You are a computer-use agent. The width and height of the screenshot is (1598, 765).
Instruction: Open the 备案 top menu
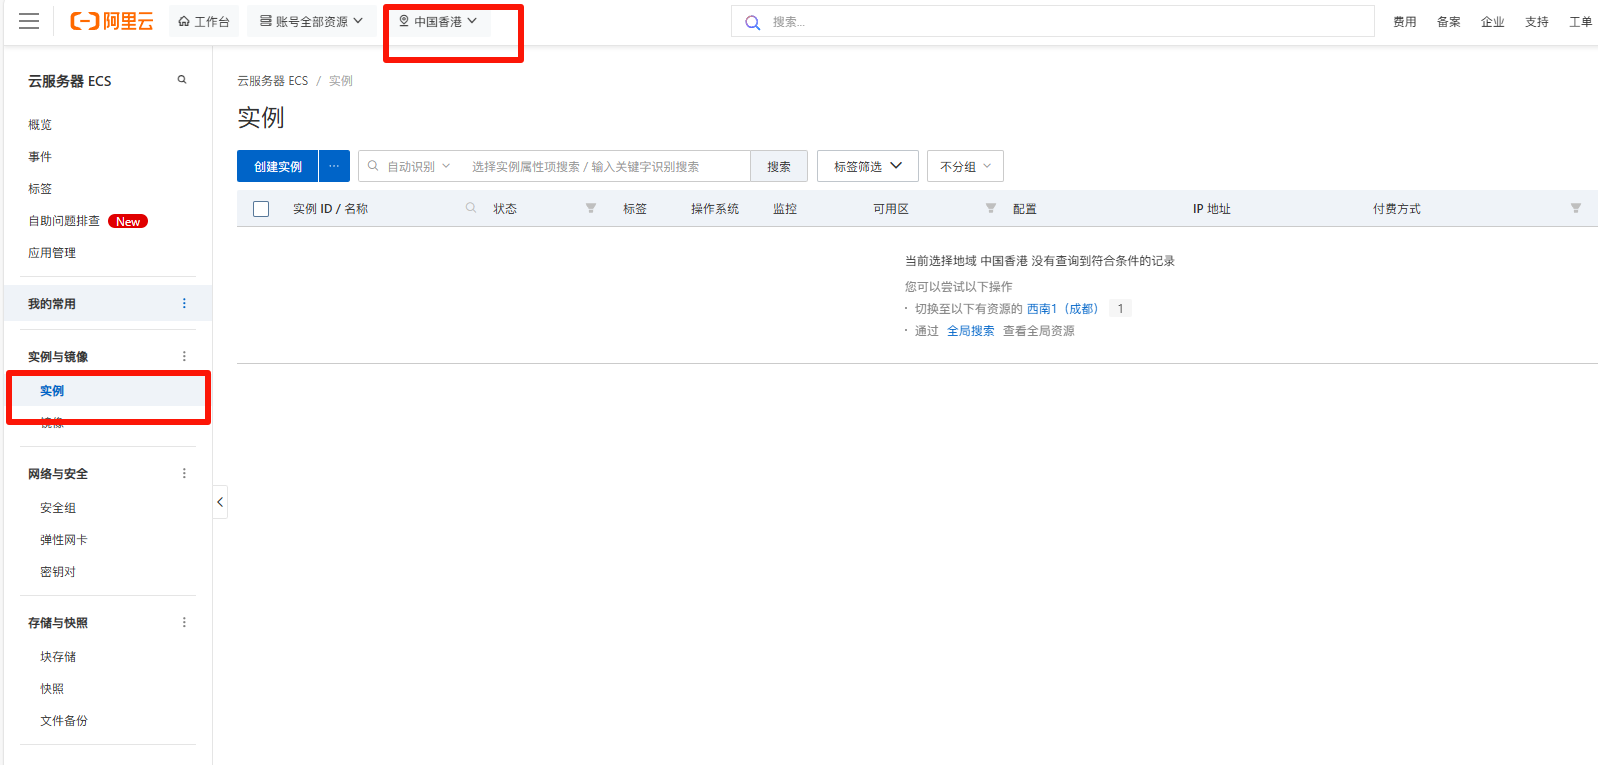pyautogui.click(x=1449, y=22)
